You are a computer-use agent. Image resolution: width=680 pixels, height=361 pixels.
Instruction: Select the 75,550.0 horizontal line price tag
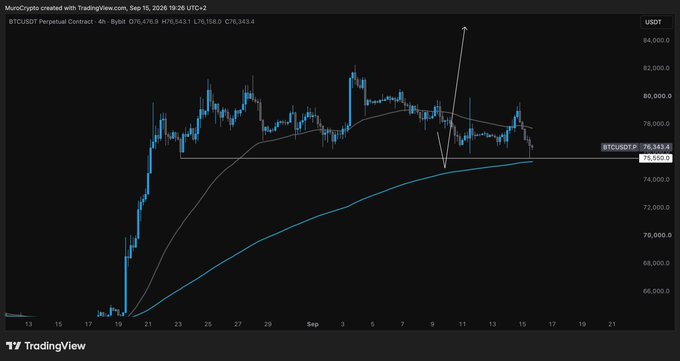(656, 158)
